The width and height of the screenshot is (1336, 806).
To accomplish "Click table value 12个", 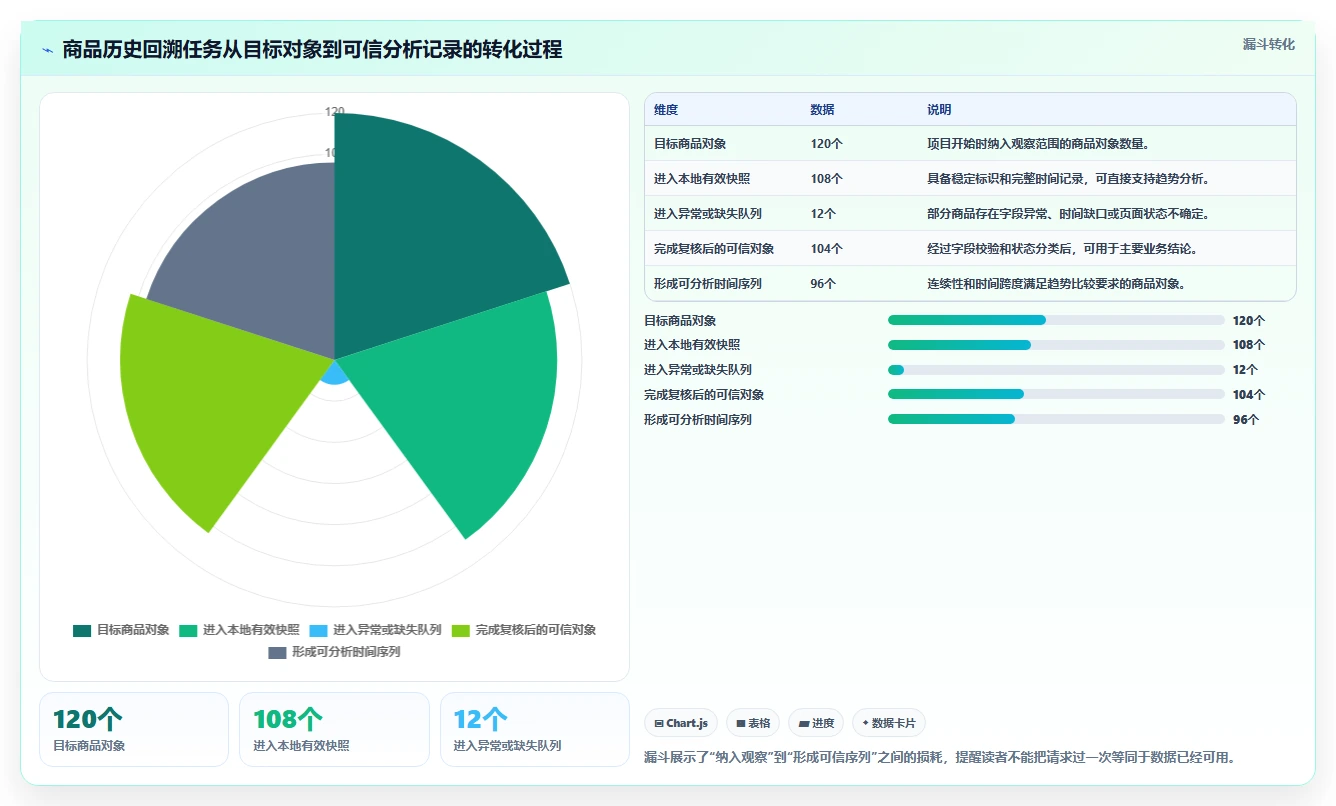I will [x=823, y=214].
